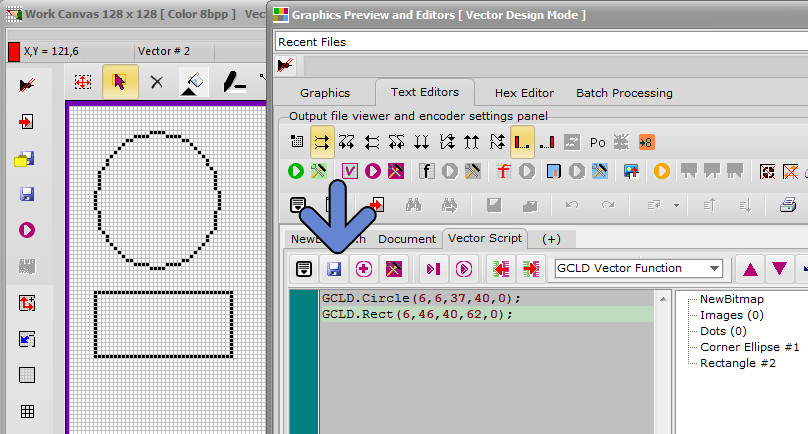The image size is (808, 434).
Task: Click the red color swatch in Work Canvas
Action: 14,52
